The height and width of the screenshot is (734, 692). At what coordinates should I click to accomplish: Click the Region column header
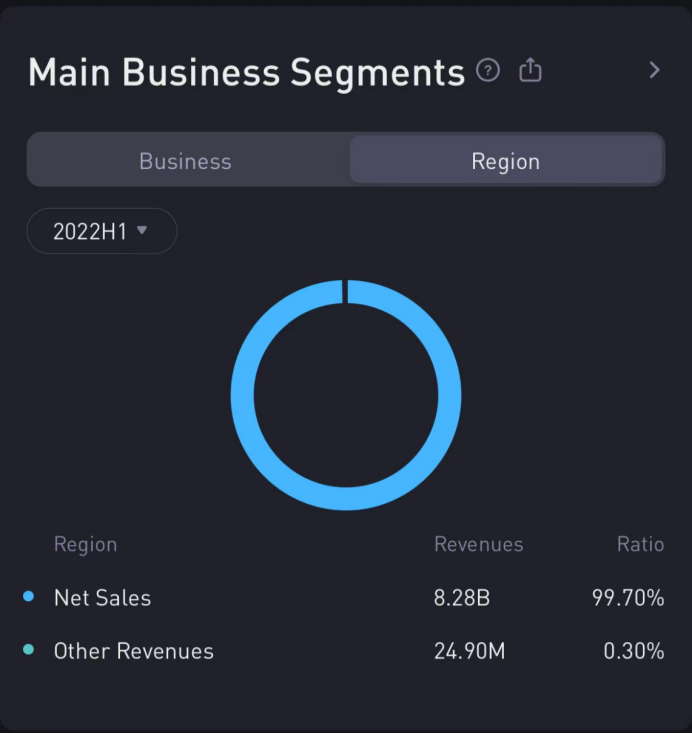[x=85, y=544]
